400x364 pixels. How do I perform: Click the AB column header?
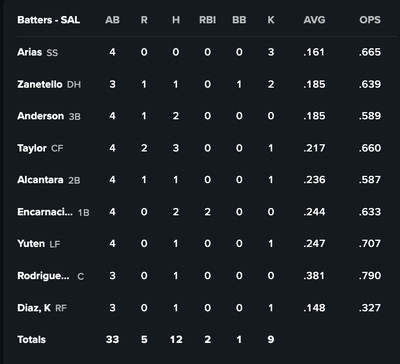(112, 20)
